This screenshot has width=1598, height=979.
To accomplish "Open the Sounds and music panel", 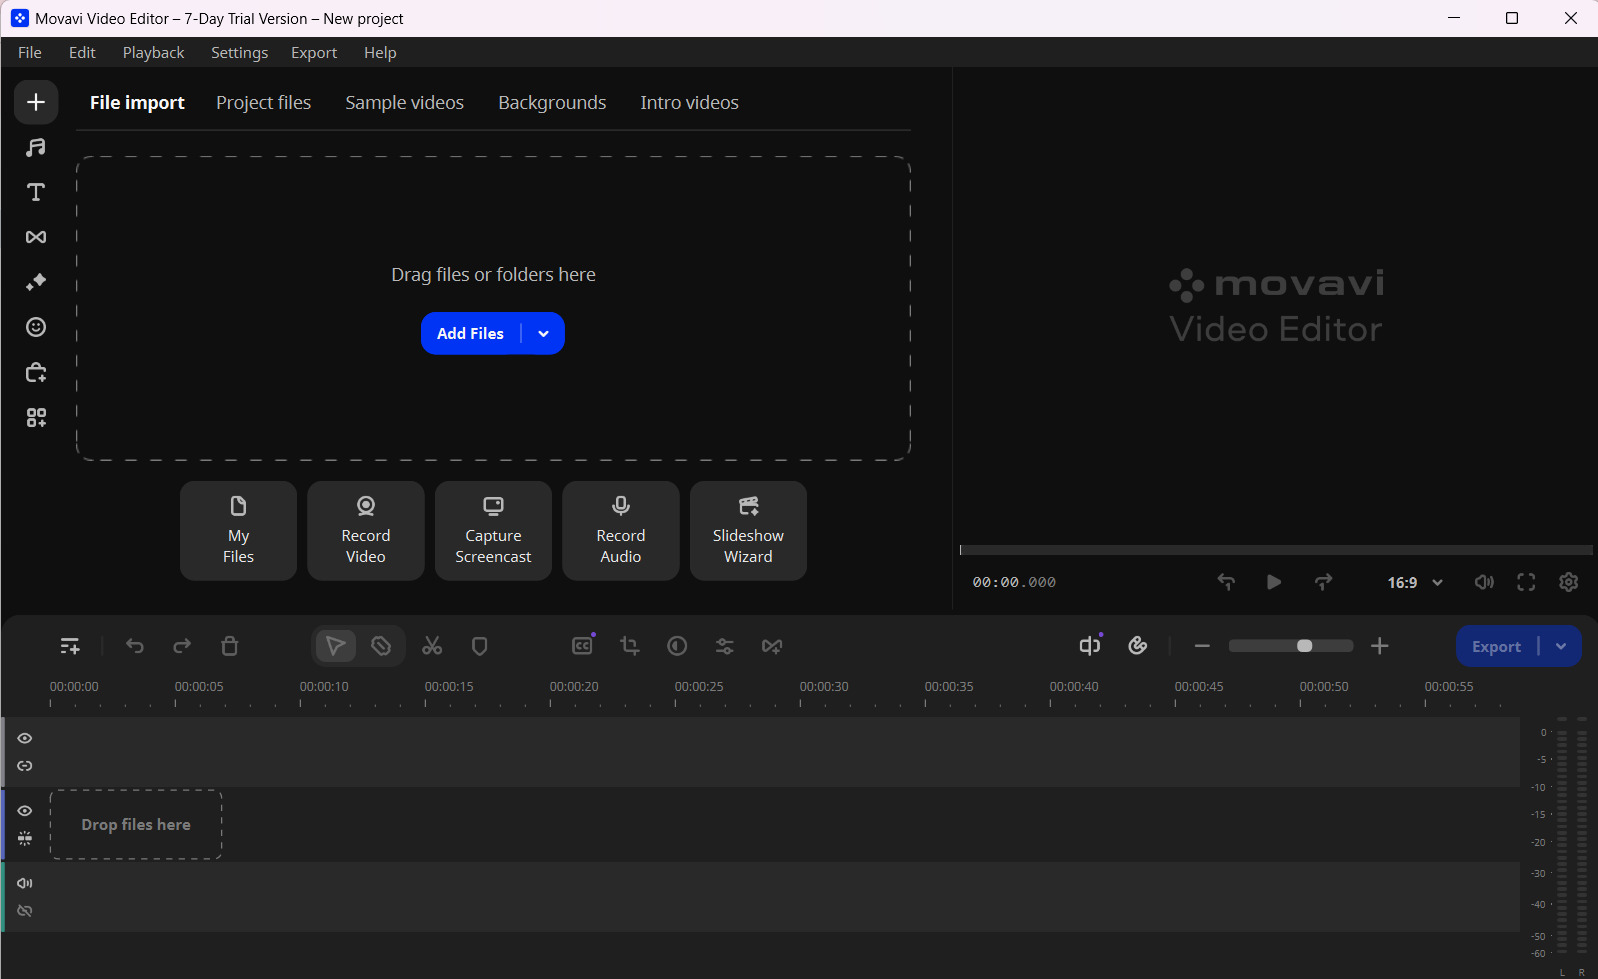I will pyautogui.click(x=36, y=147).
